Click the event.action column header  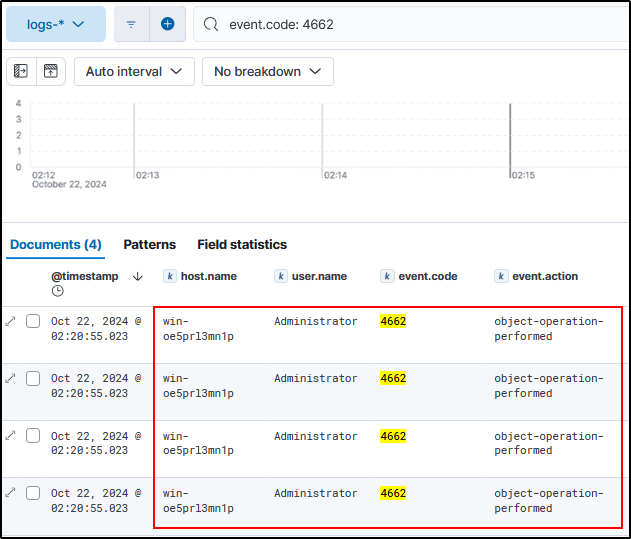pos(544,276)
